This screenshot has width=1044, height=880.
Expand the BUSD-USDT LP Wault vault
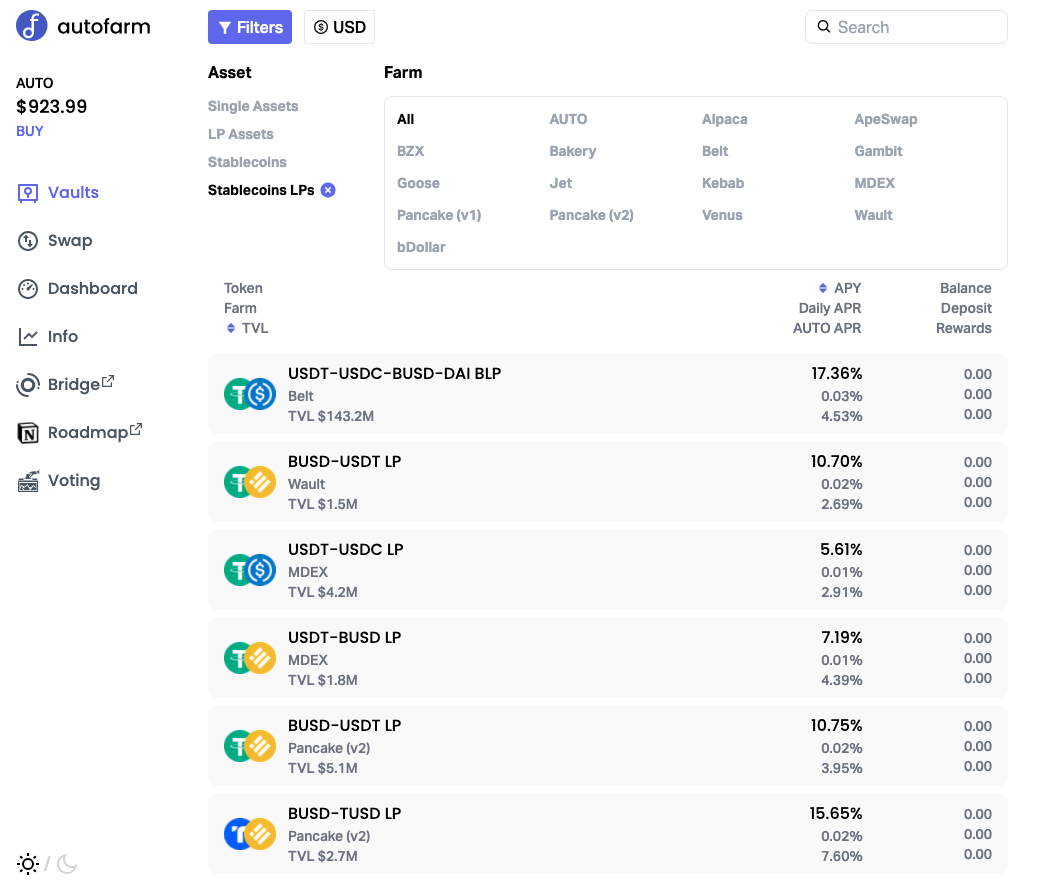coord(607,482)
